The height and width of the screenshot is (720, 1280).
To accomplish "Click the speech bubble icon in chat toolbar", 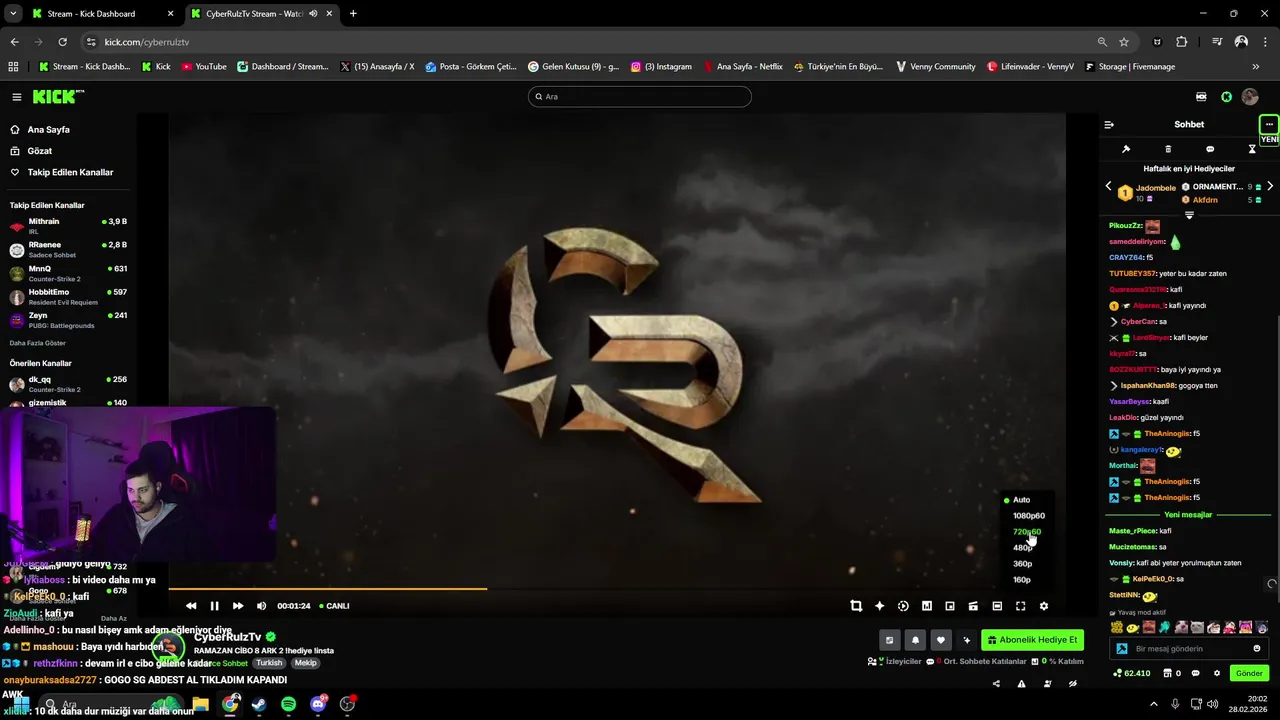I will point(1210,149).
